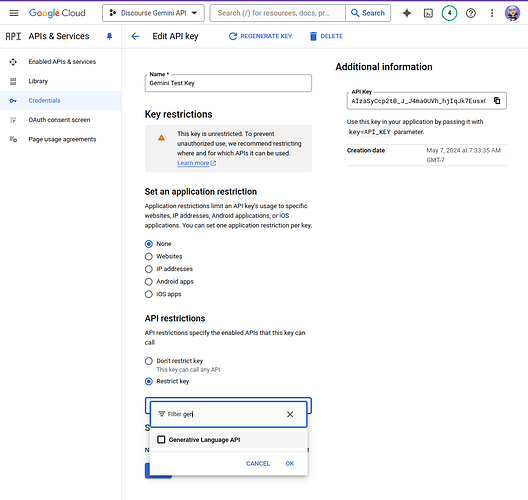Open the Gemini AI sparkle assistant
Image resolution: width=528 pixels, height=500 pixels.
pyautogui.click(x=407, y=13)
